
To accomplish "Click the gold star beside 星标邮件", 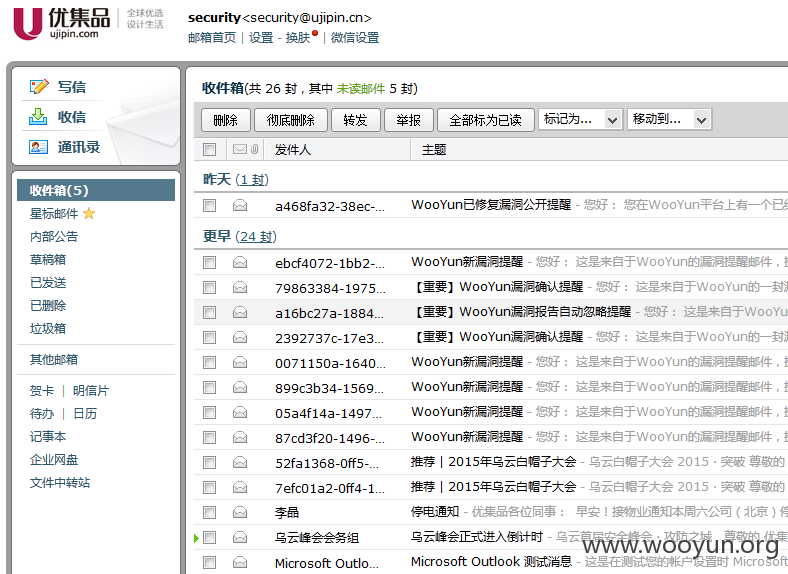I will [x=89, y=214].
